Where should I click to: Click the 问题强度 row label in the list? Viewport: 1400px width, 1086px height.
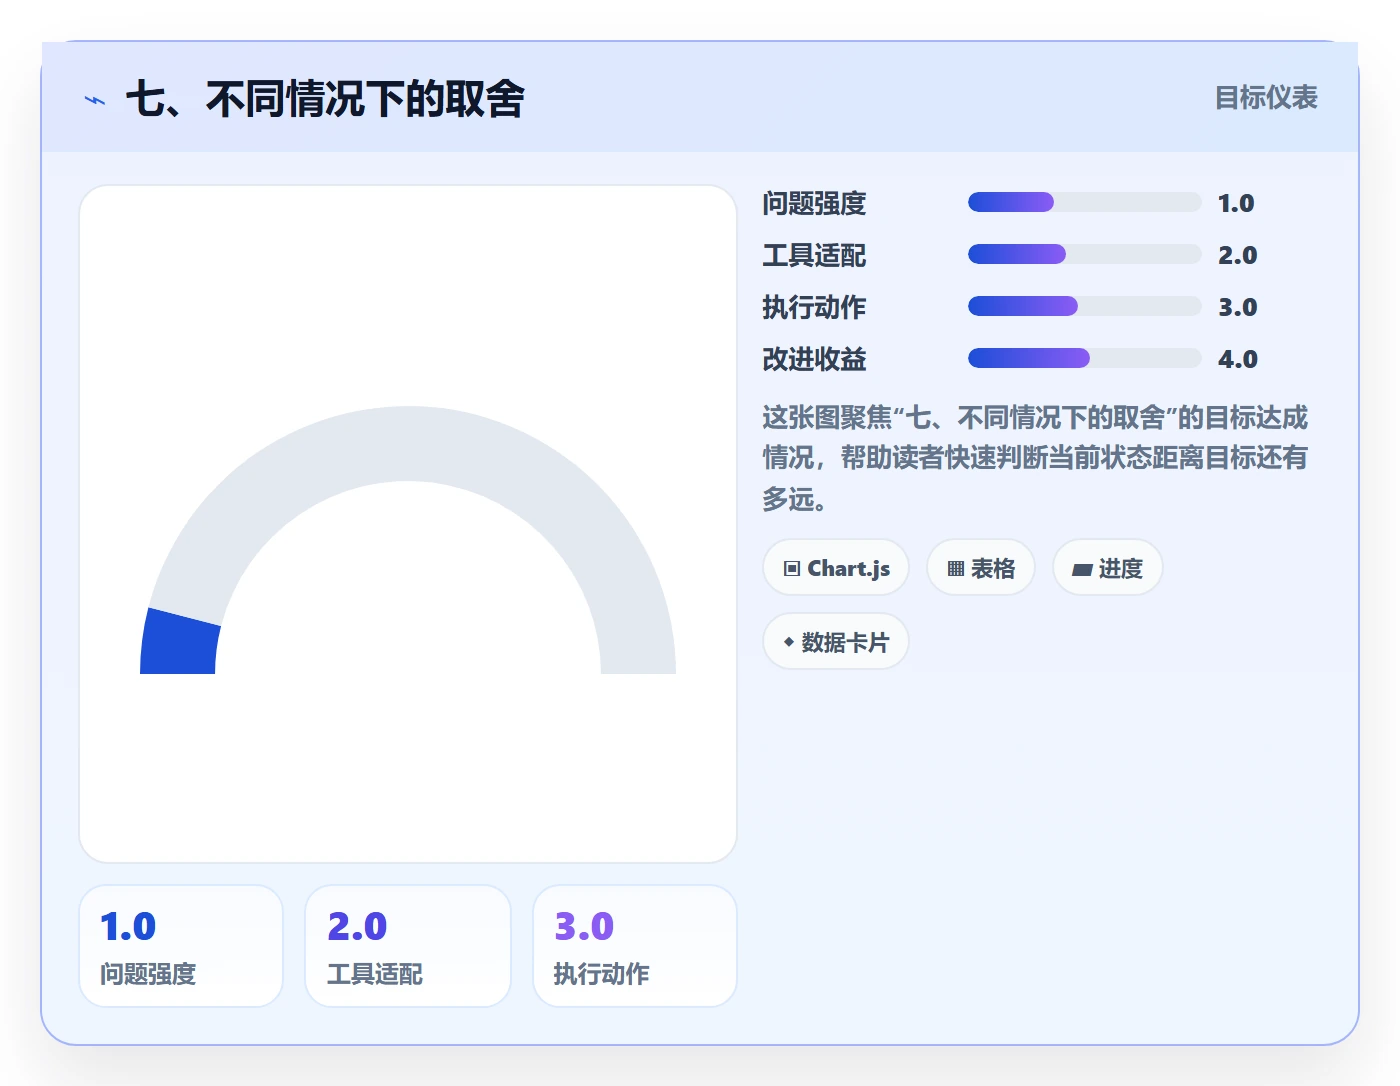pyautogui.click(x=814, y=203)
